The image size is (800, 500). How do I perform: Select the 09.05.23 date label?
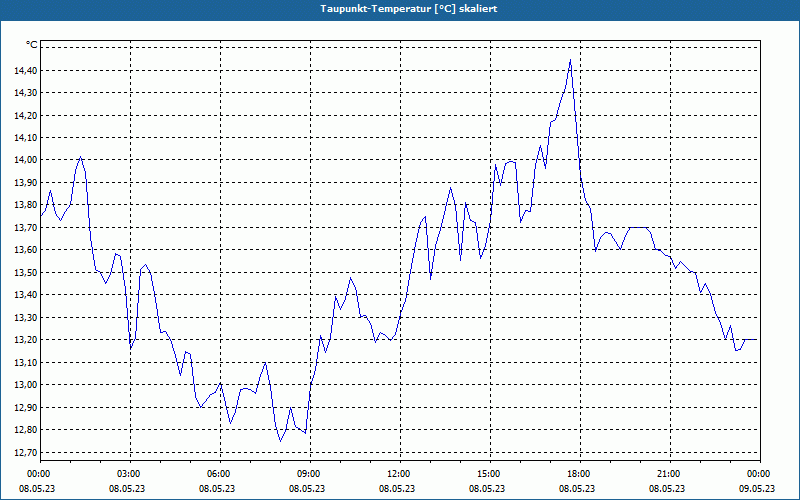[x=757, y=488]
